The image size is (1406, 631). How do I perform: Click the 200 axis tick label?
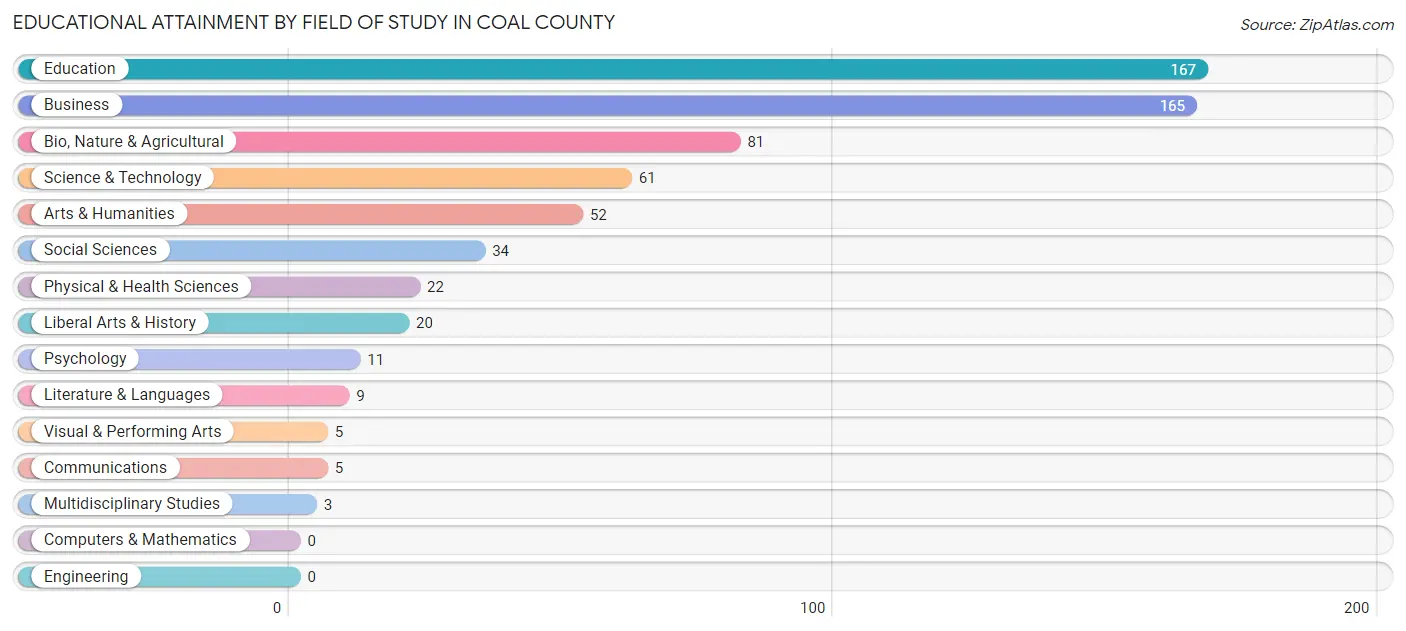[x=1357, y=608]
